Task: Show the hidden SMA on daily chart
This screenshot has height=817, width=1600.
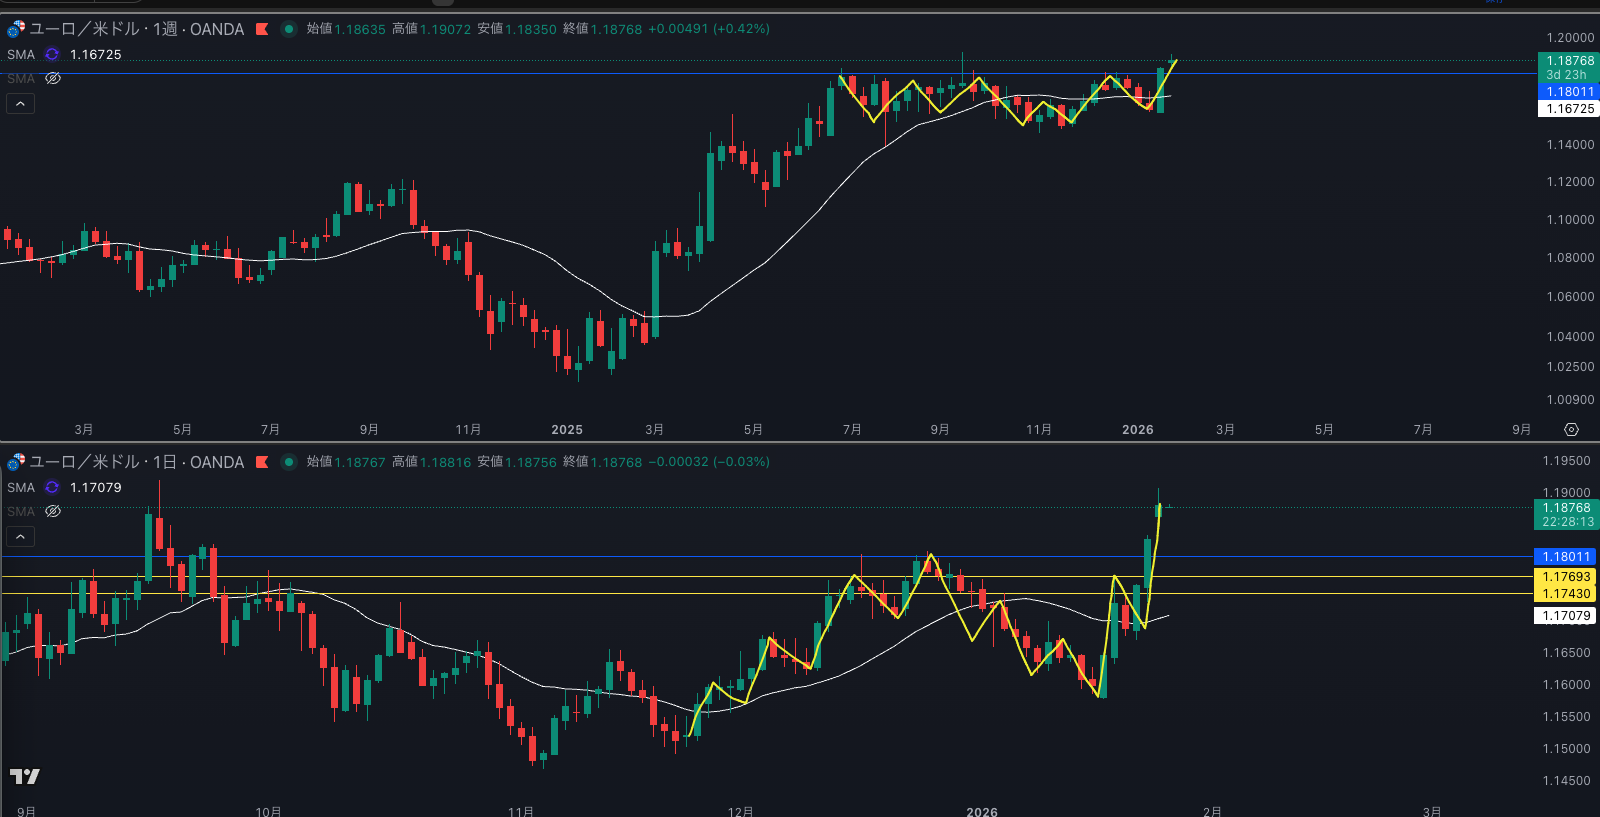Action: pyautogui.click(x=53, y=512)
